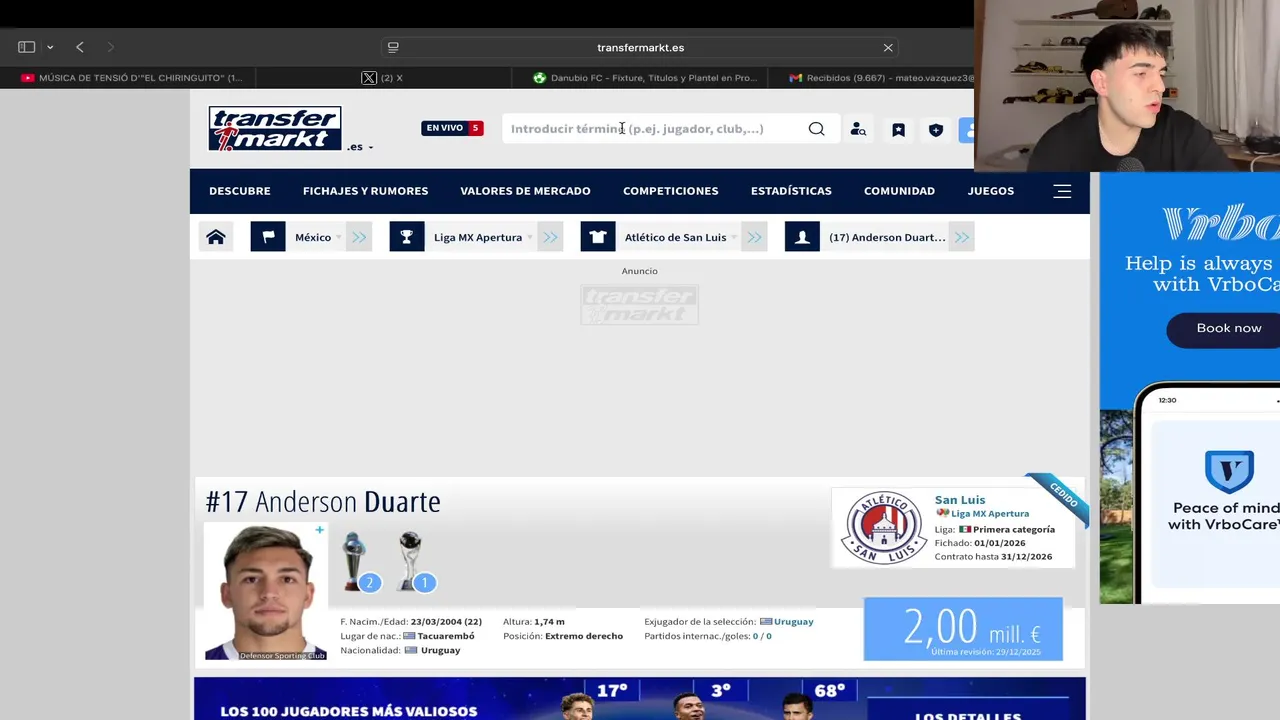Switch to the Danubio FC browser tab
Screen dimensions: 1280x720
point(645,78)
